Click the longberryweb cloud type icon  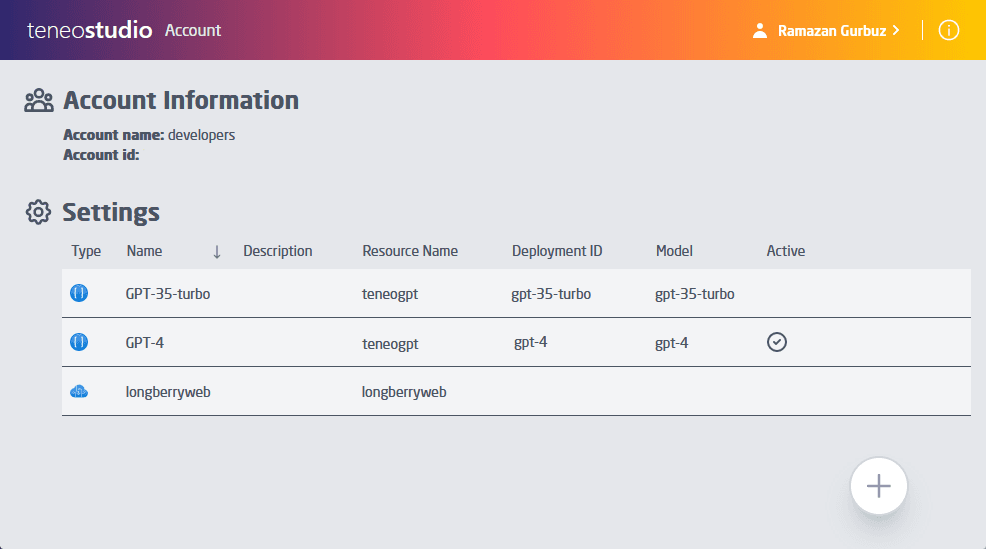(79, 392)
